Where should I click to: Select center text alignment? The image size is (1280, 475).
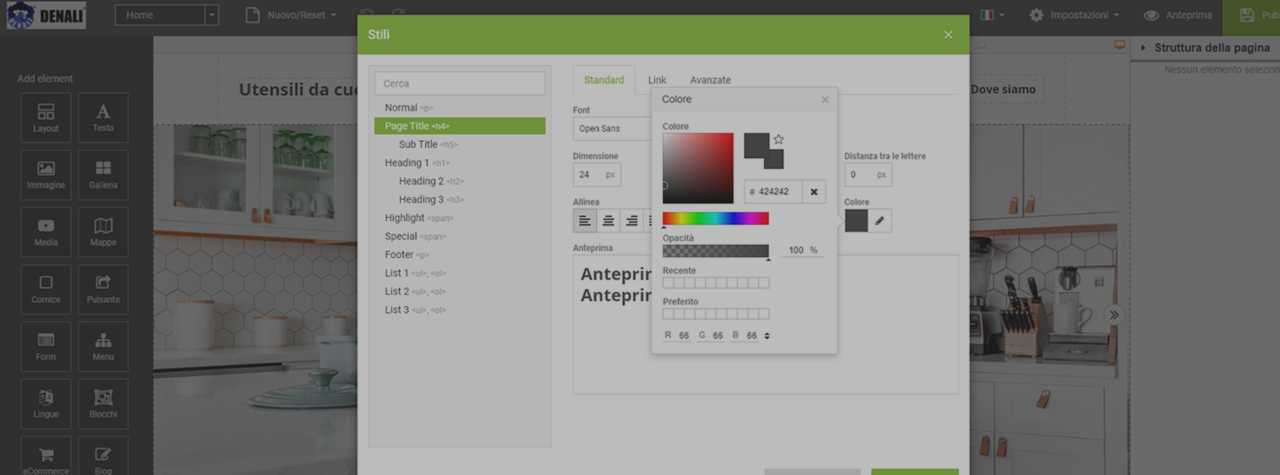click(608, 221)
